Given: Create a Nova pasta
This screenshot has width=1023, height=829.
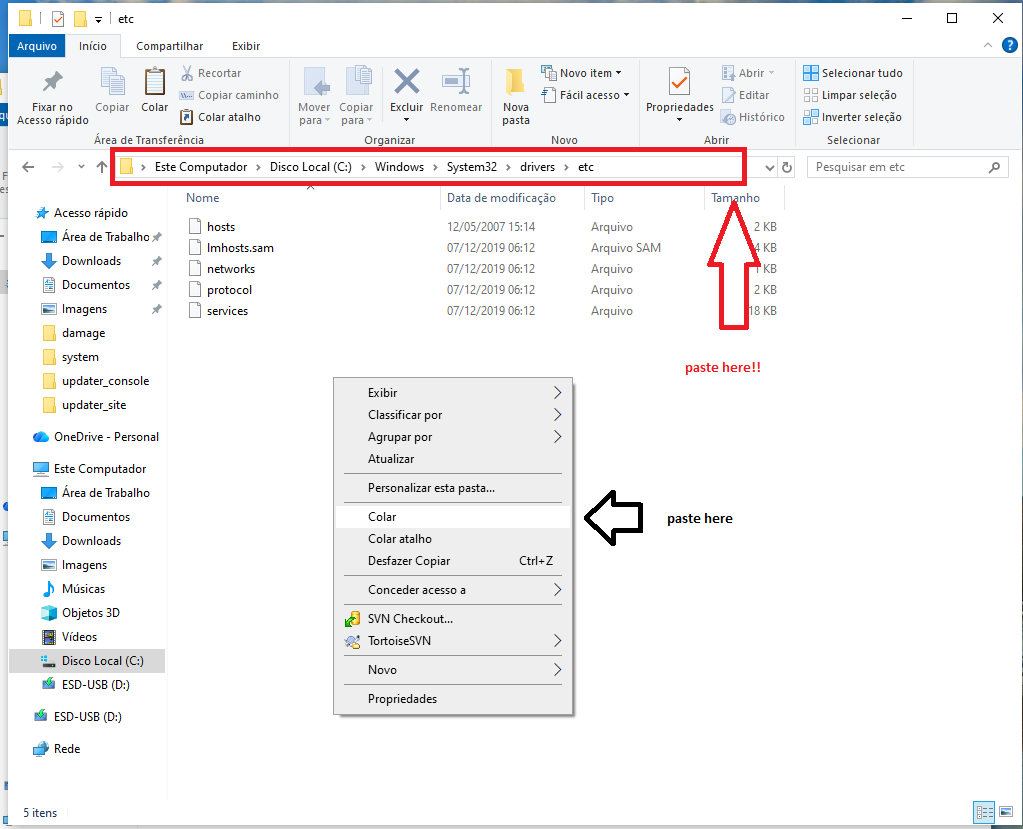Looking at the screenshot, I should coord(515,97).
